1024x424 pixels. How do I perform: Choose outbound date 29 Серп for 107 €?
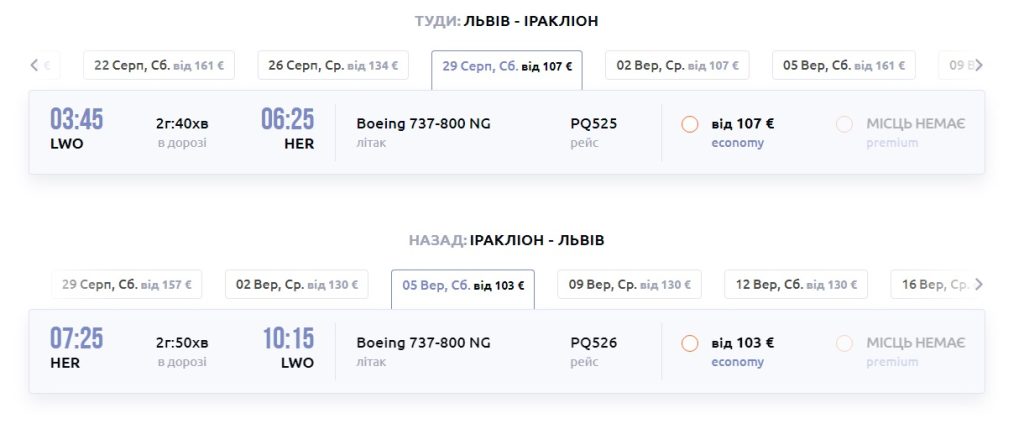[x=507, y=67]
